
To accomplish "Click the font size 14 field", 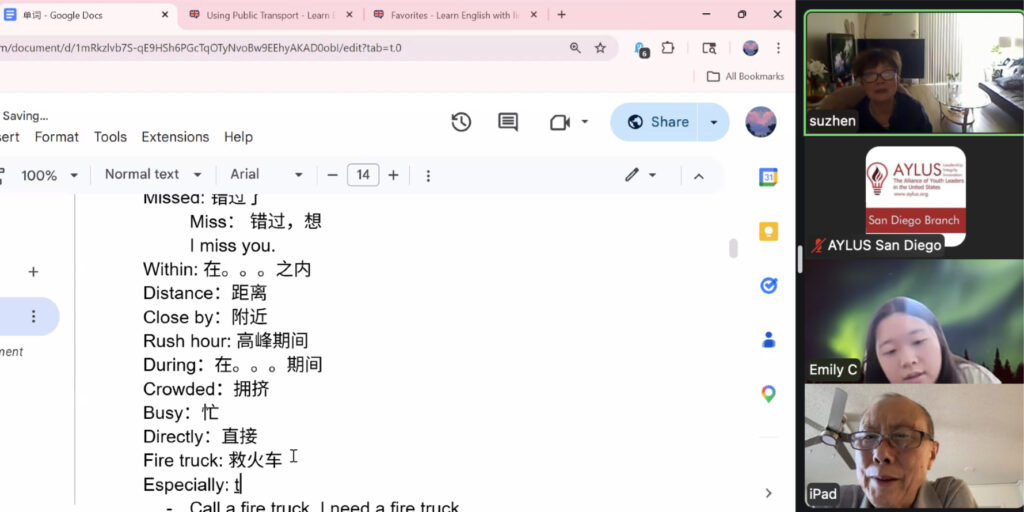I will 363,175.
